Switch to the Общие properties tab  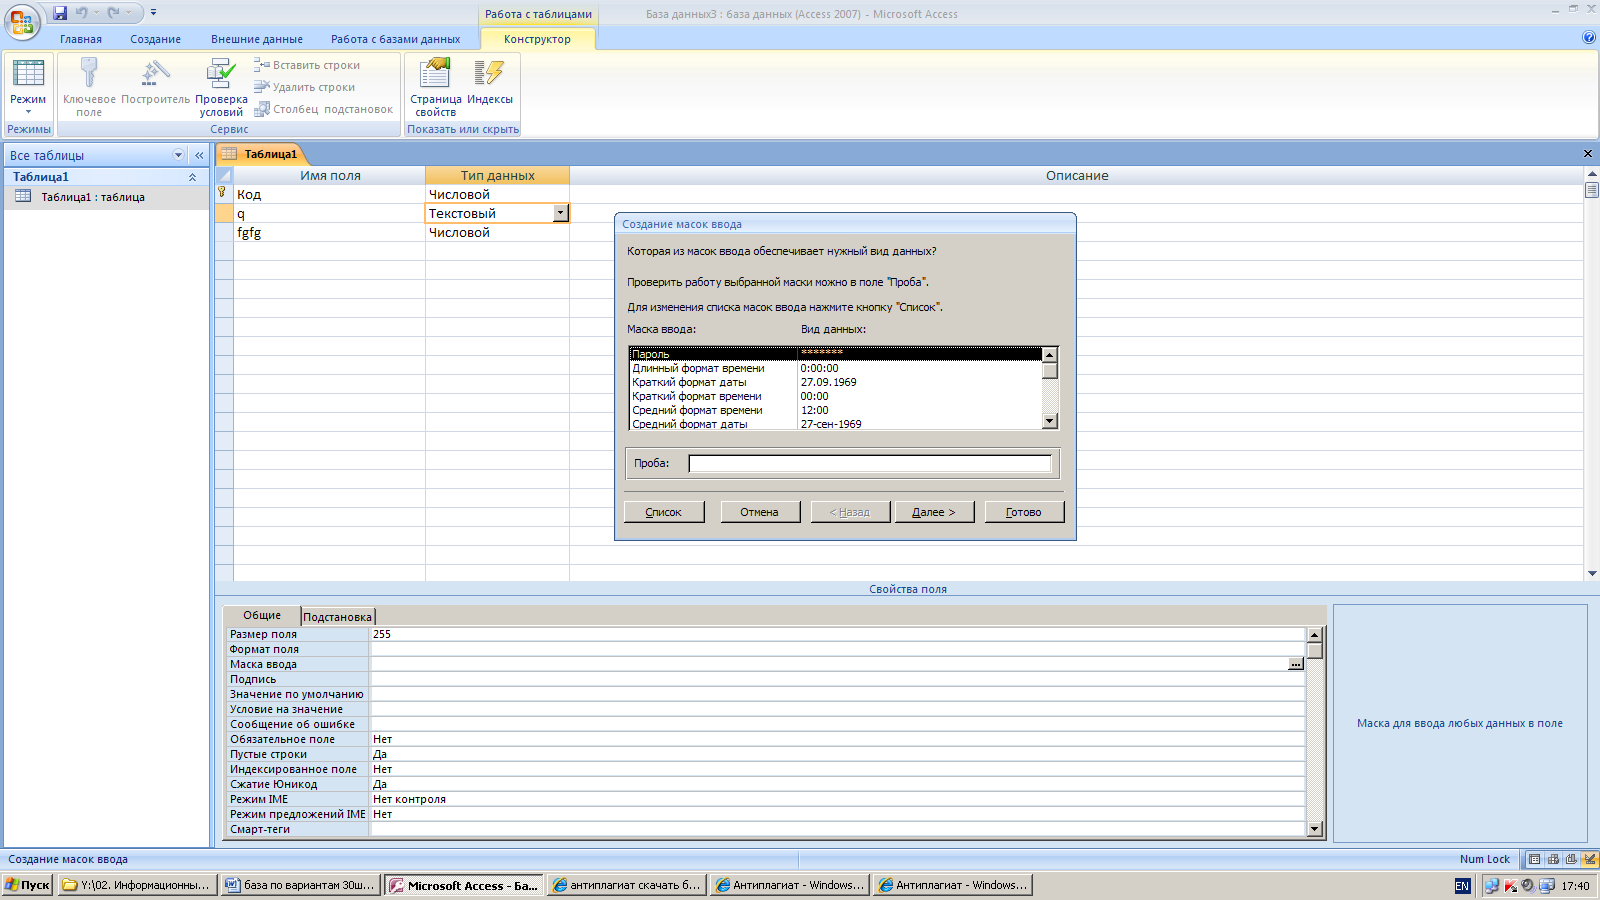[262, 615]
